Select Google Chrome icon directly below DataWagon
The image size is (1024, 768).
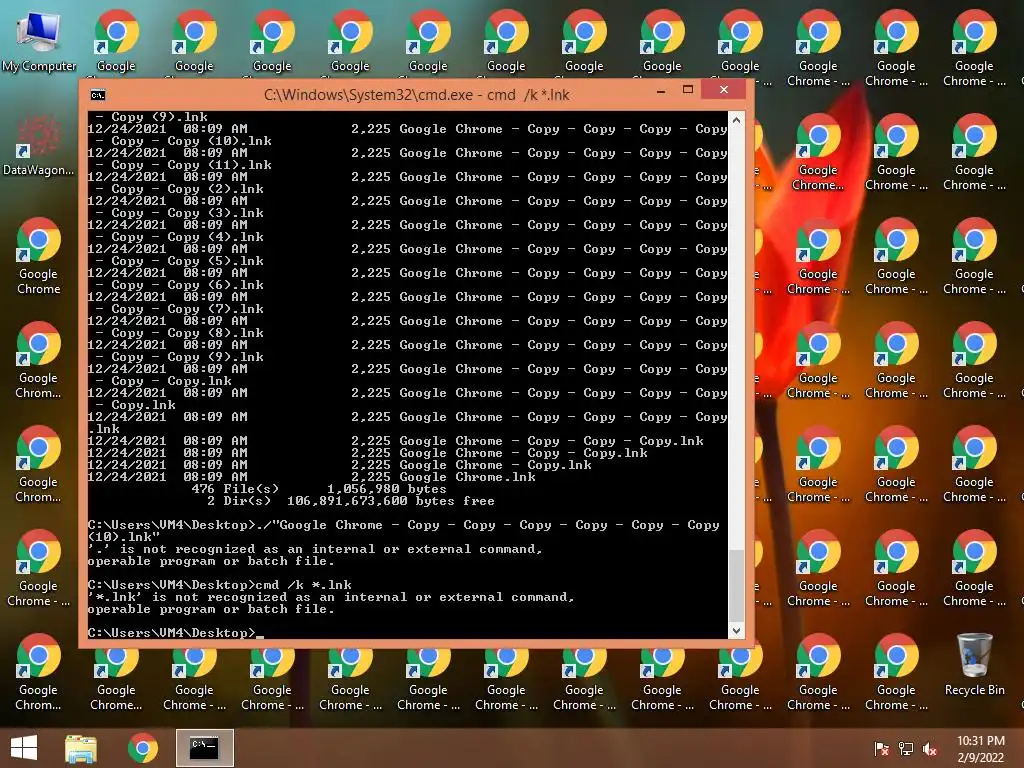point(39,257)
